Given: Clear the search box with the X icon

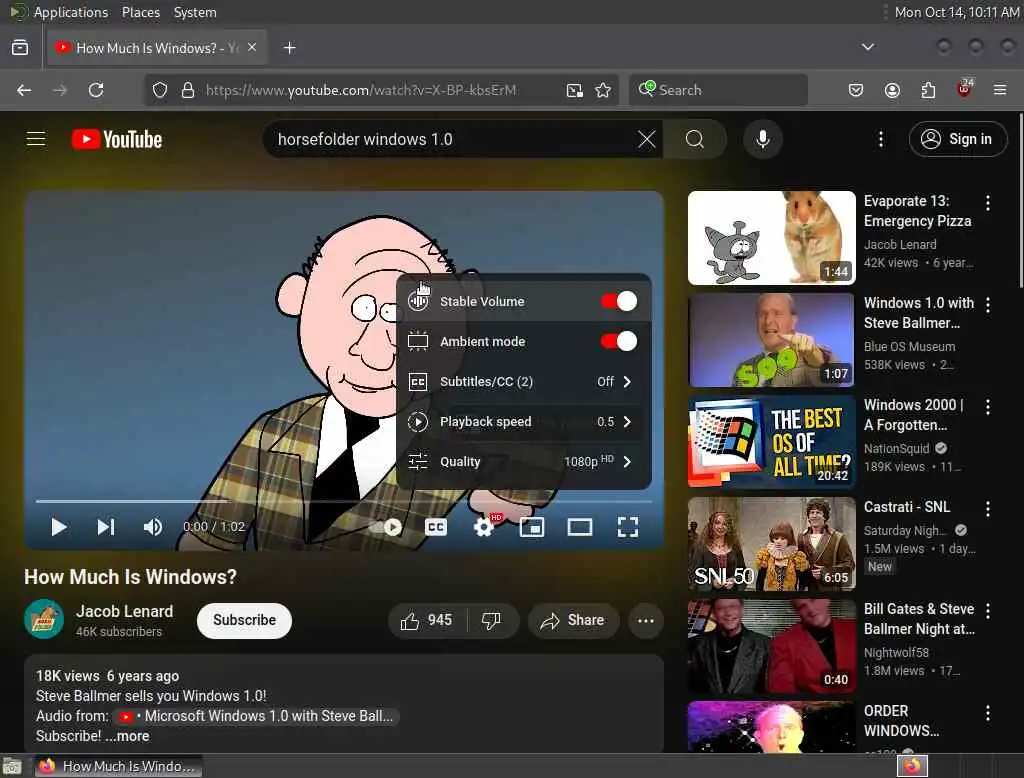Looking at the screenshot, I should [x=647, y=139].
